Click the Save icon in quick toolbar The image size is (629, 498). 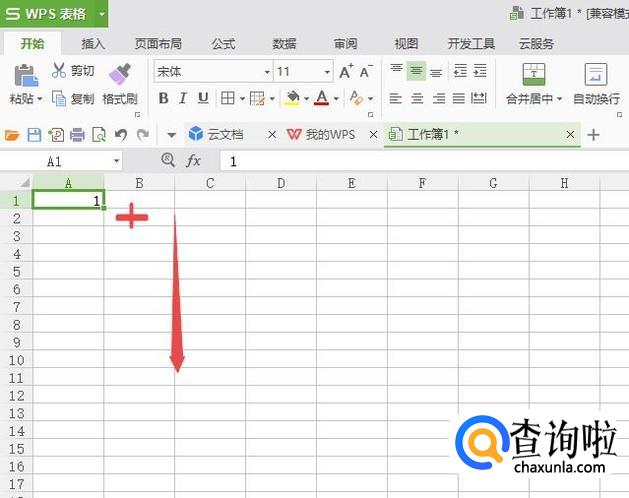34,135
